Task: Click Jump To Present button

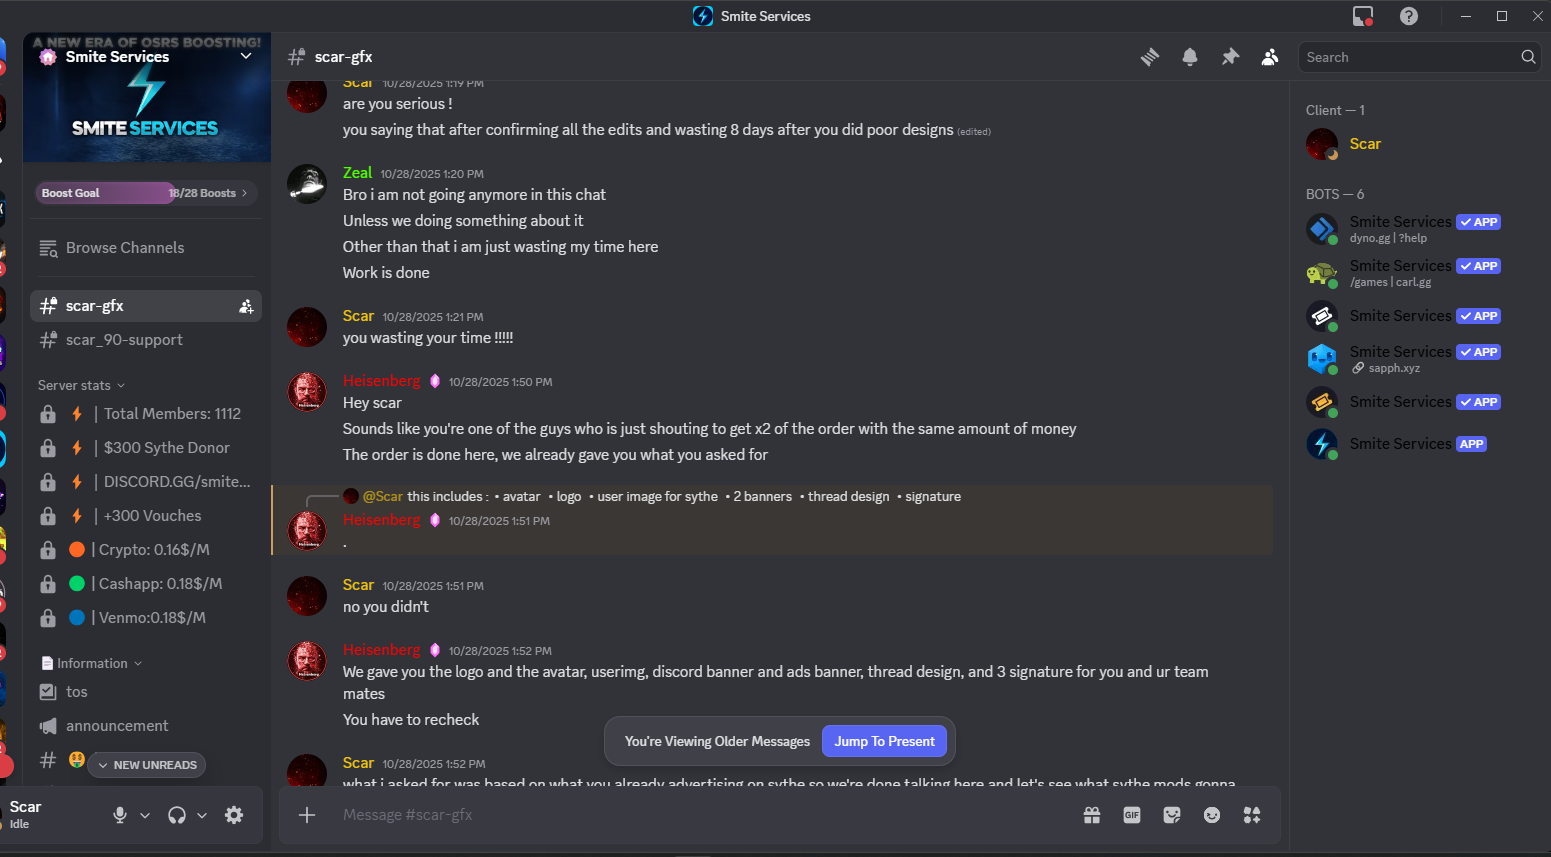Action: point(884,741)
